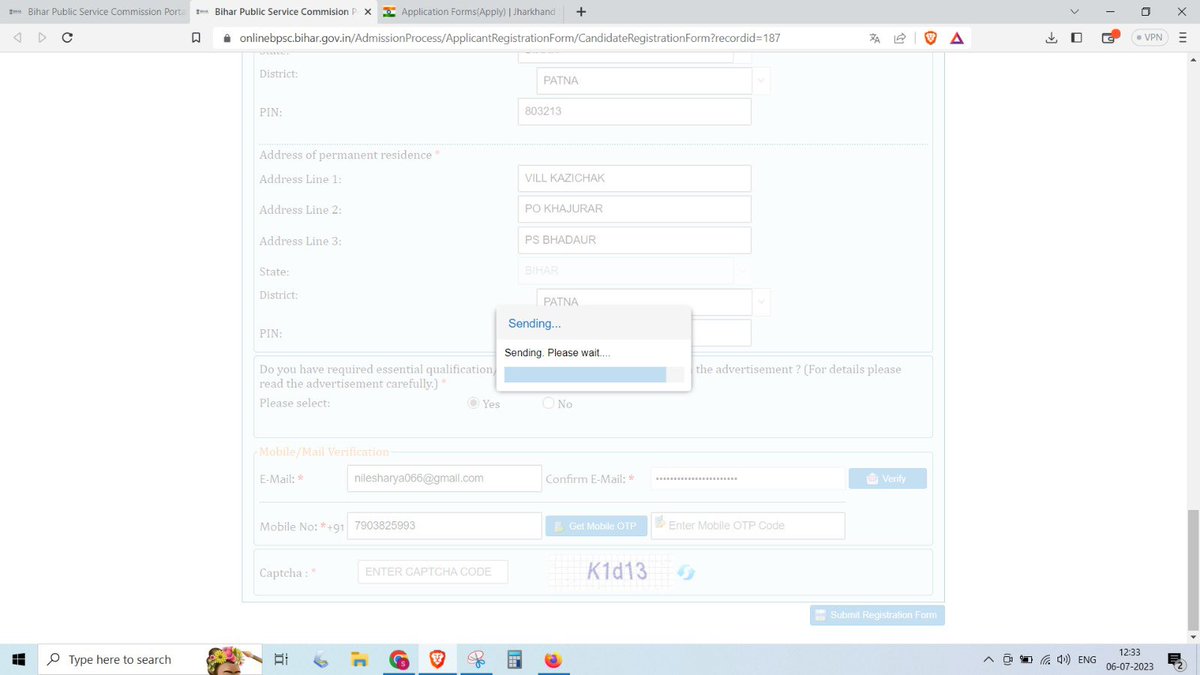
Task: Select the No radio button
Action: click(x=548, y=403)
